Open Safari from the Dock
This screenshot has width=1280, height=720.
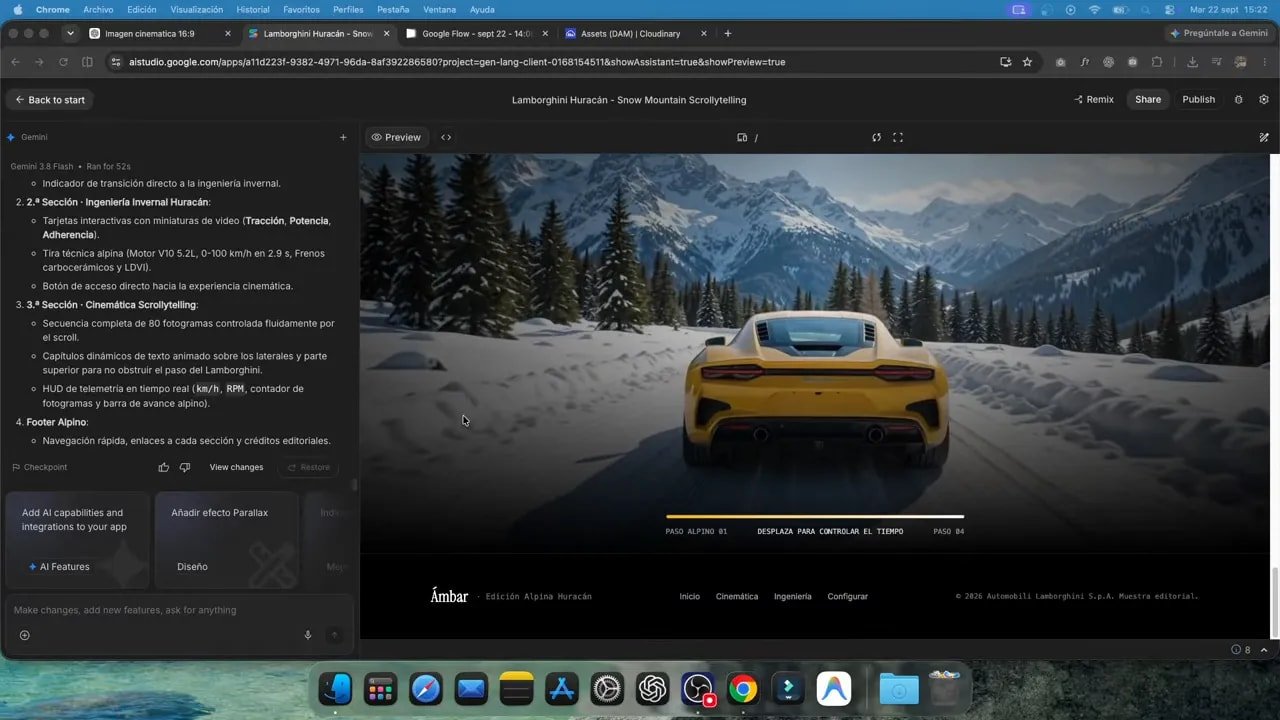[x=426, y=689]
